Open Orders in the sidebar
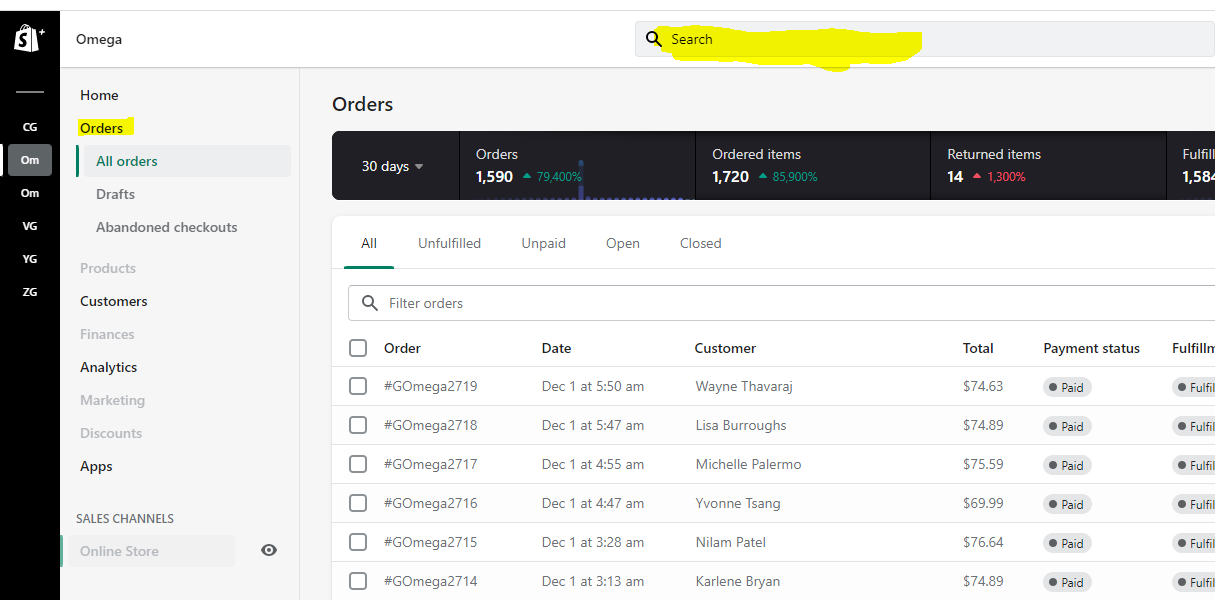 (x=101, y=128)
